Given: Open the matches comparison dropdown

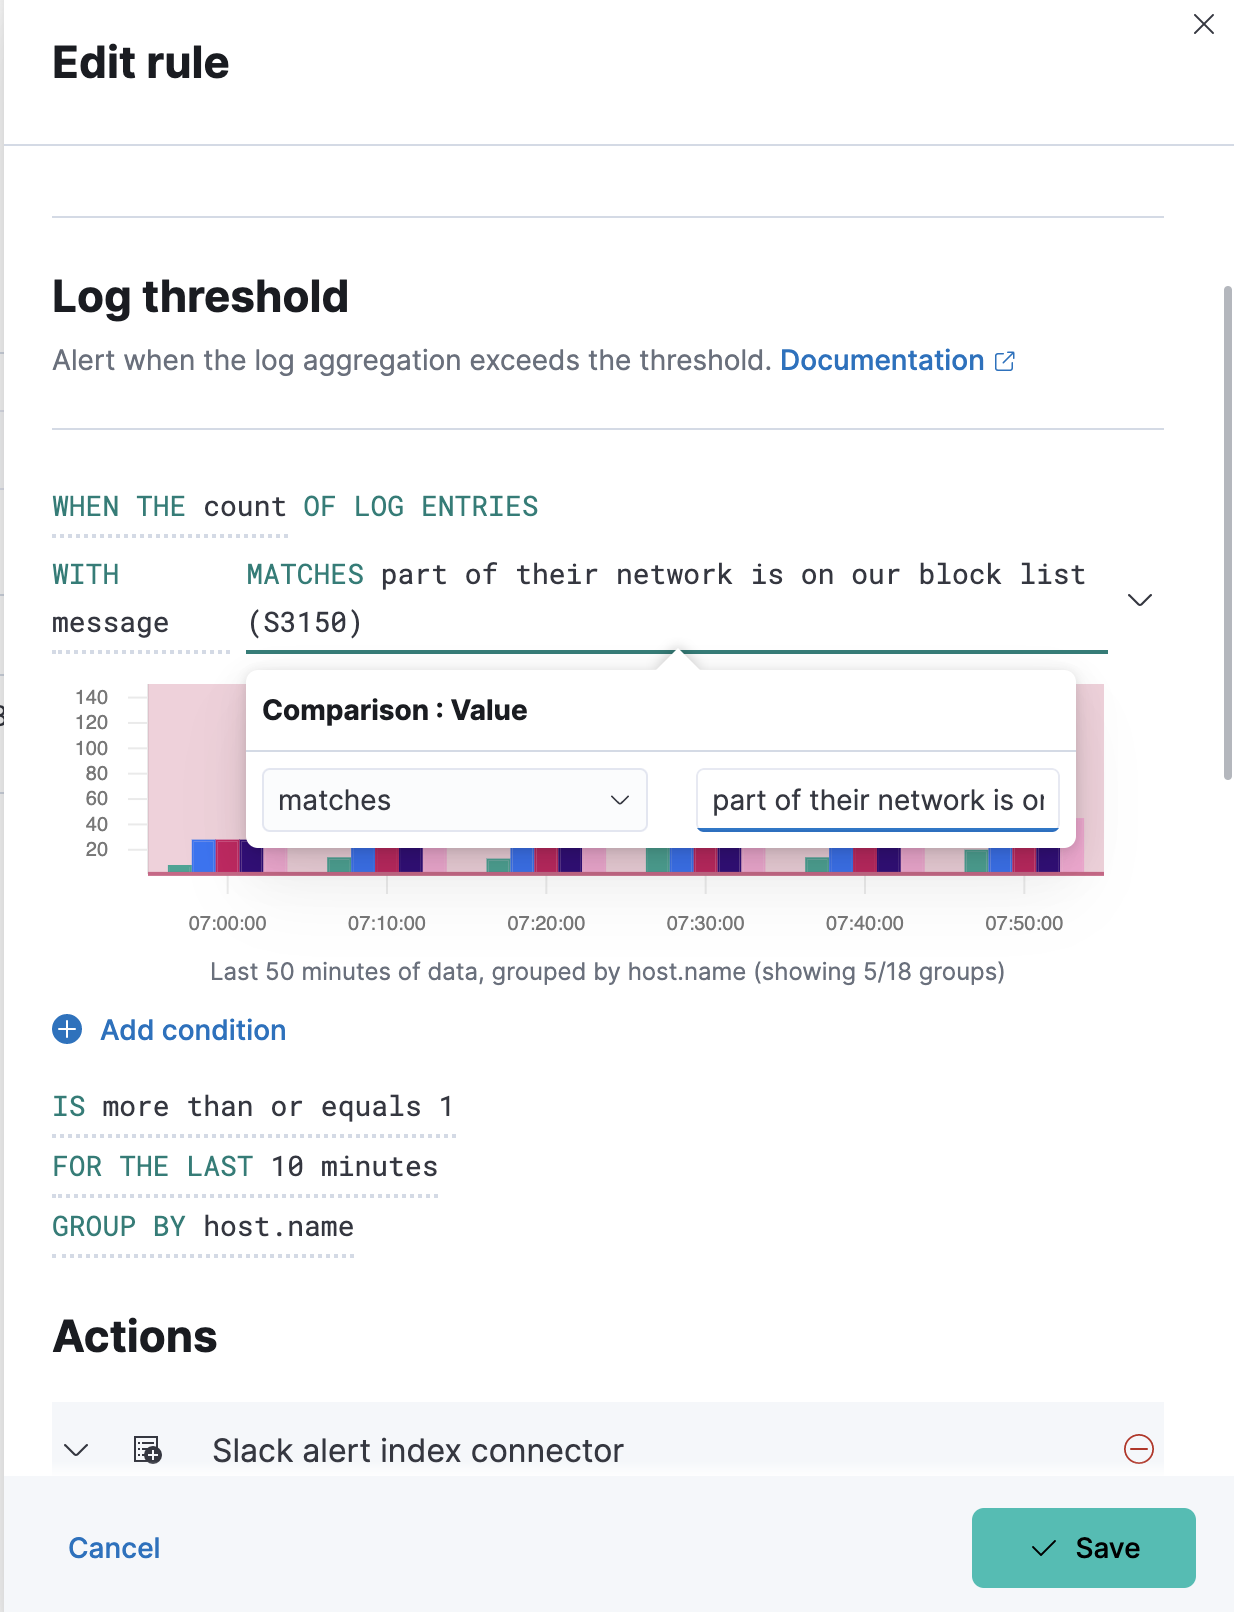Looking at the screenshot, I should click(x=454, y=800).
